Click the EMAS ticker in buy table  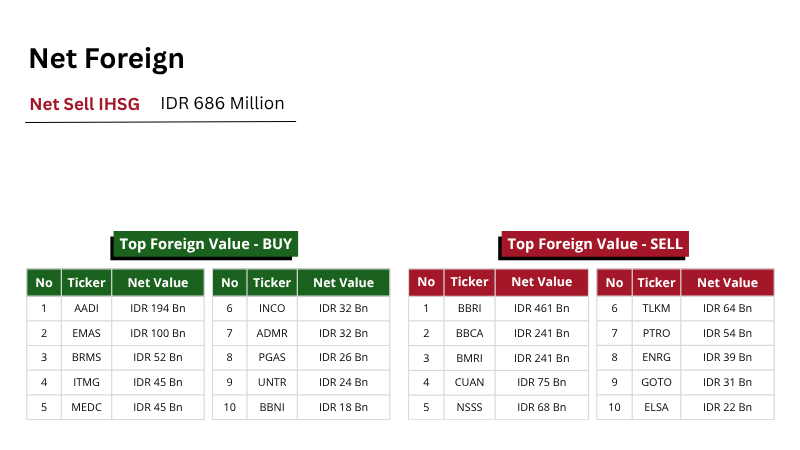pos(86,333)
